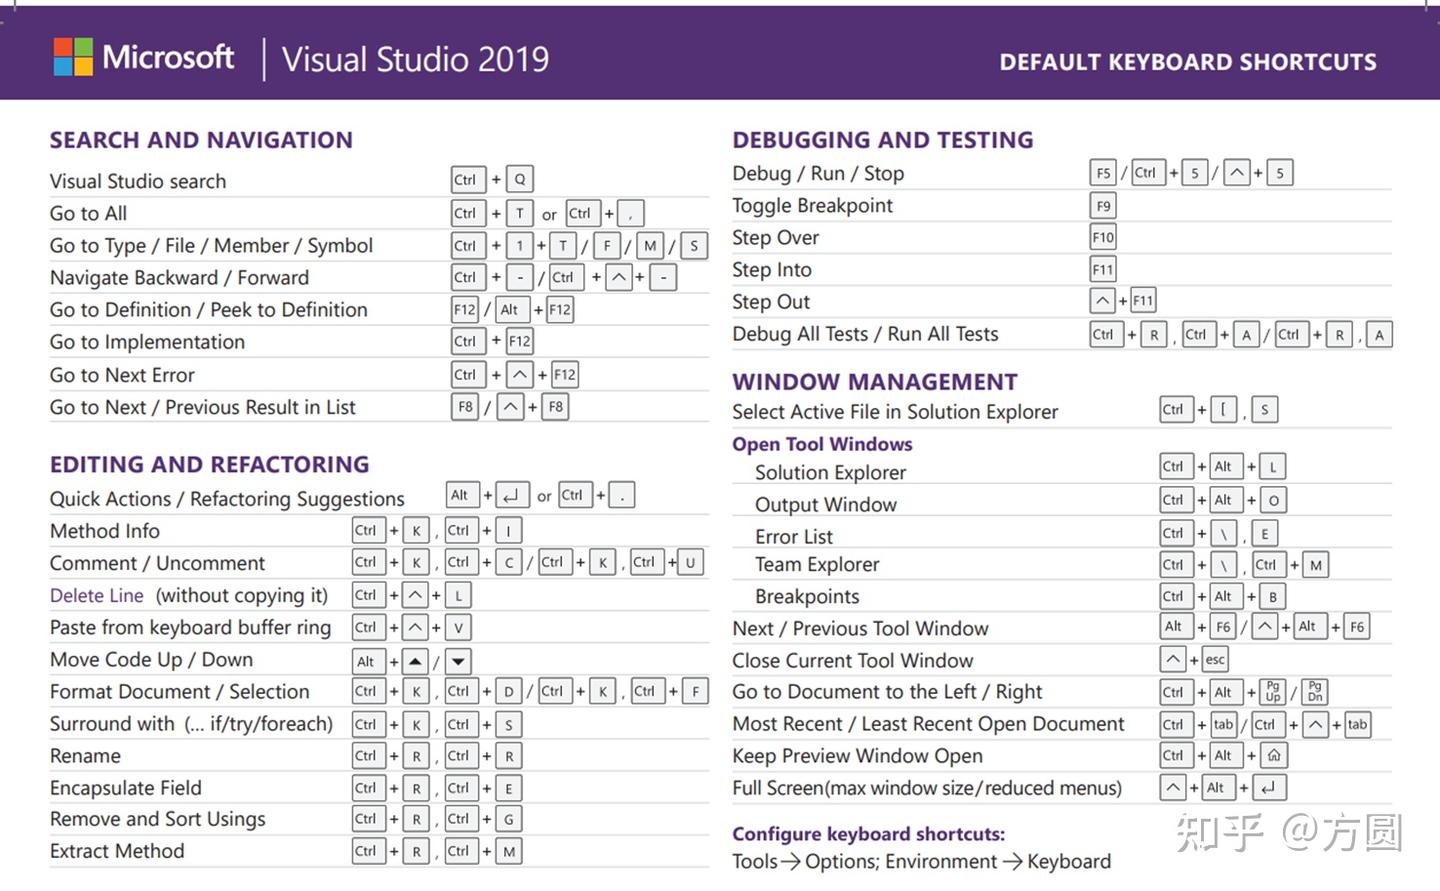Image resolution: width=1440 pixels, height=891 pixels.
Task: Click the 'DEBUGGING AND TESTING' heading
Action: click(x=883, y=140)
